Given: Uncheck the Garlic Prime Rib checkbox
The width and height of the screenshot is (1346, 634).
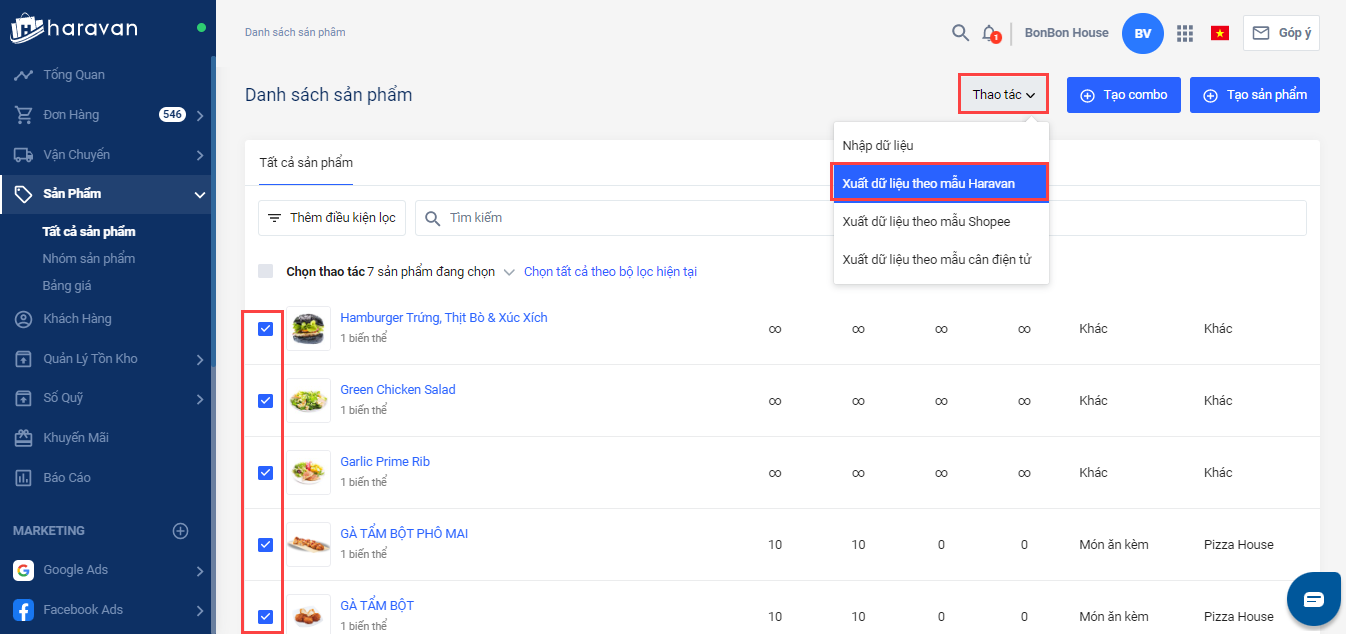Looking at the screenshot, I should point(265,473).
